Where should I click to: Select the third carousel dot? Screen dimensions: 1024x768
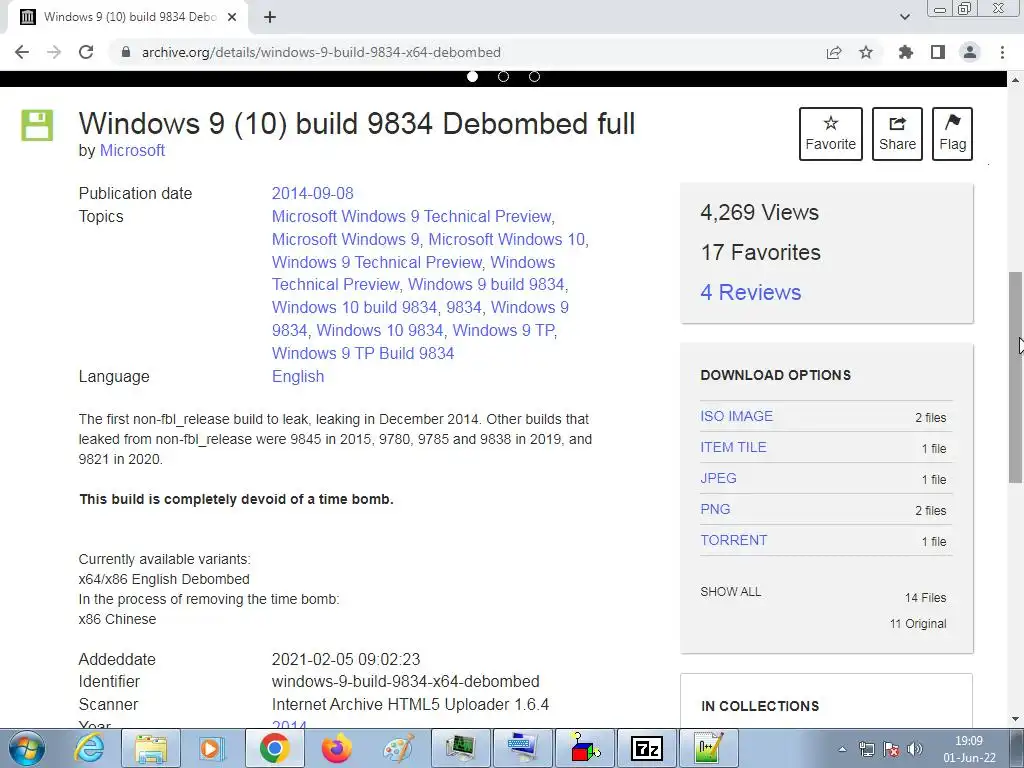(x=534, y=76)
